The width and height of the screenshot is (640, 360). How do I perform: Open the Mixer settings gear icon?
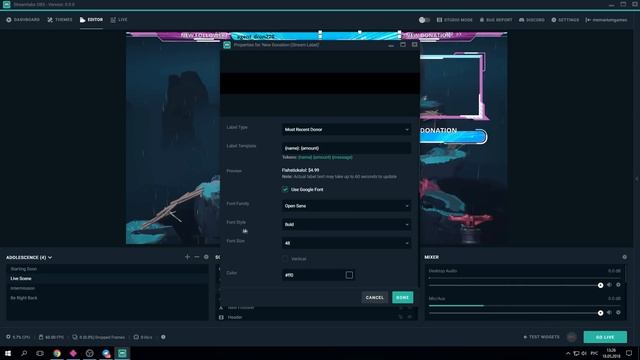point(624,257)
